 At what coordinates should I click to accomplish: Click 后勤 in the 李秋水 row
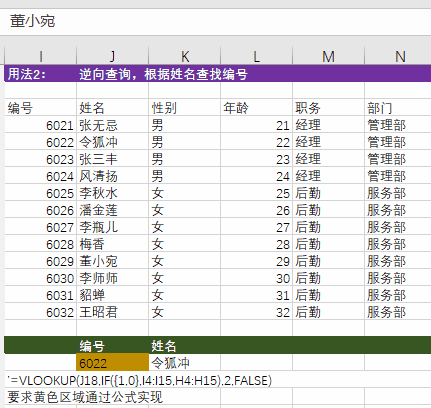pos(329,193)
